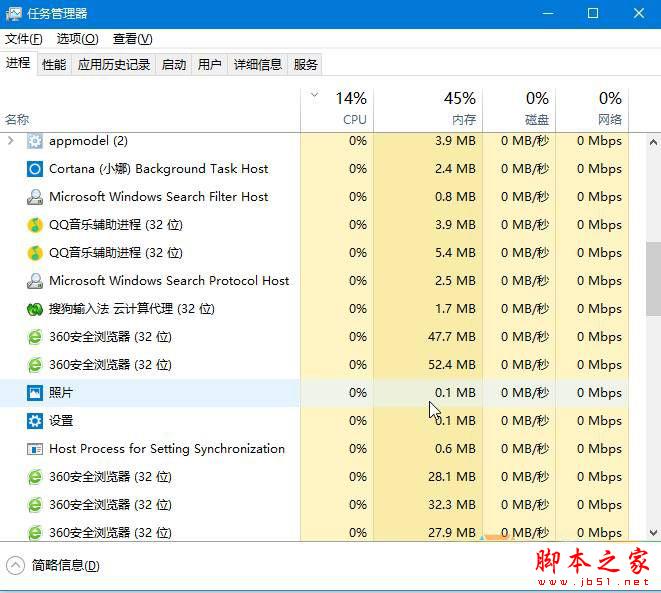Viewport: 661px width, 593px height.
Task: Open the 查看(V) menu
Action: pos(132,39)
